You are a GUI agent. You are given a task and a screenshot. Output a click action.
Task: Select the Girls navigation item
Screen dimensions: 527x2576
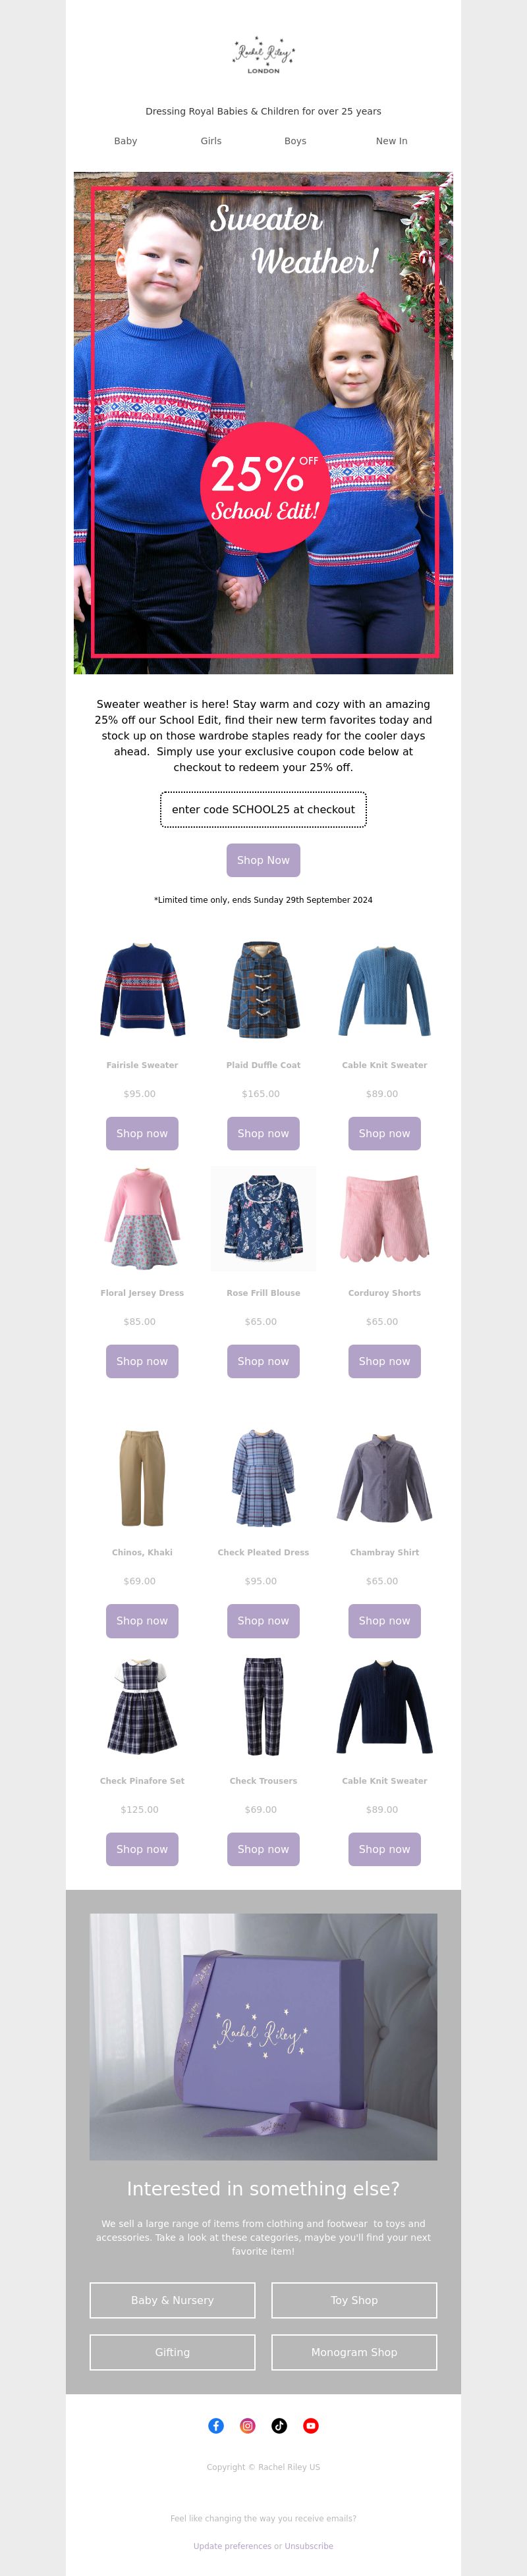pos(211,141)
